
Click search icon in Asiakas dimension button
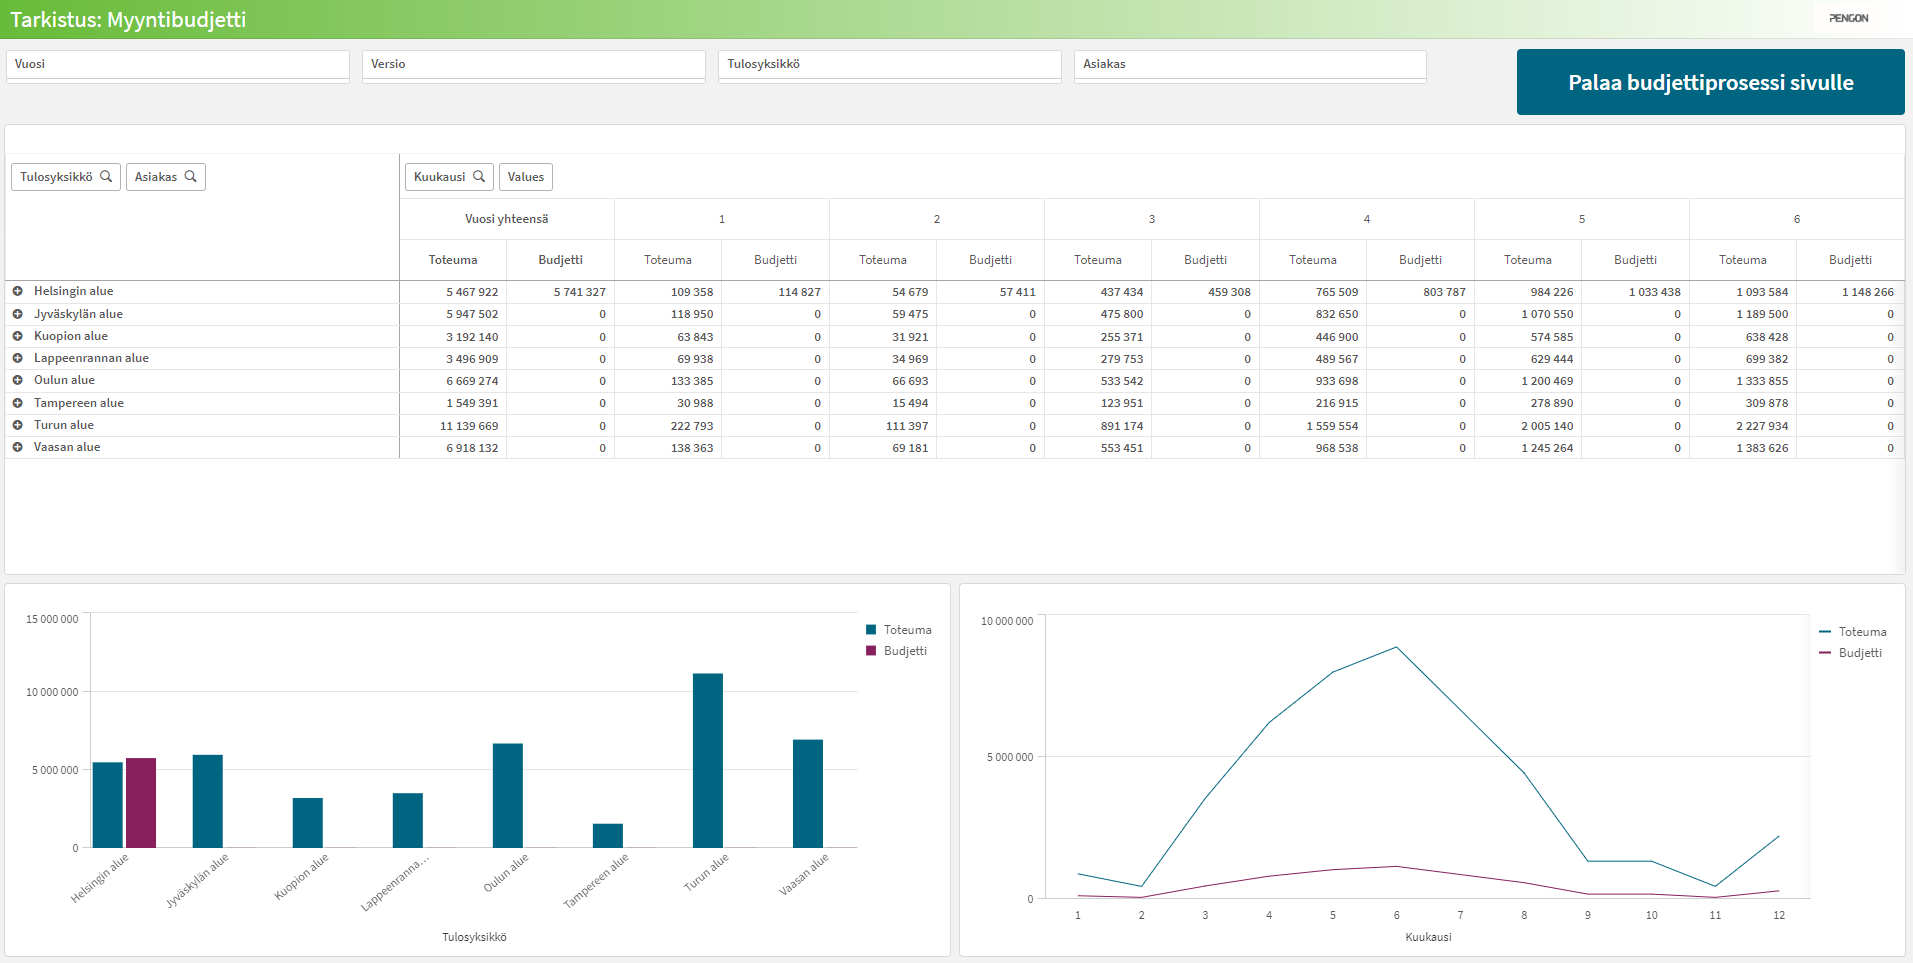tap(190, 176)
